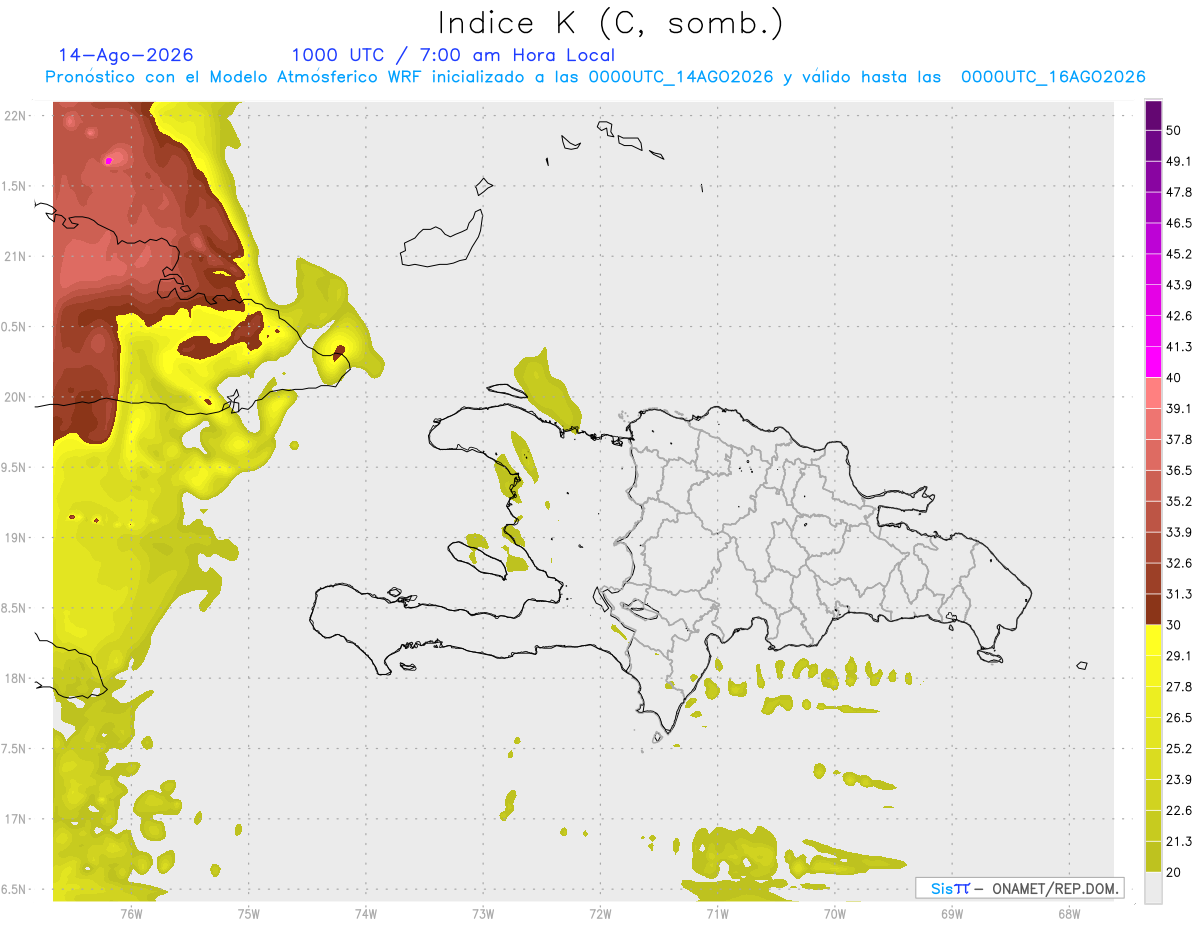Click the colorbar value 41.3
This screenshot has height=927, width=1200.
tap(1179, 347)
